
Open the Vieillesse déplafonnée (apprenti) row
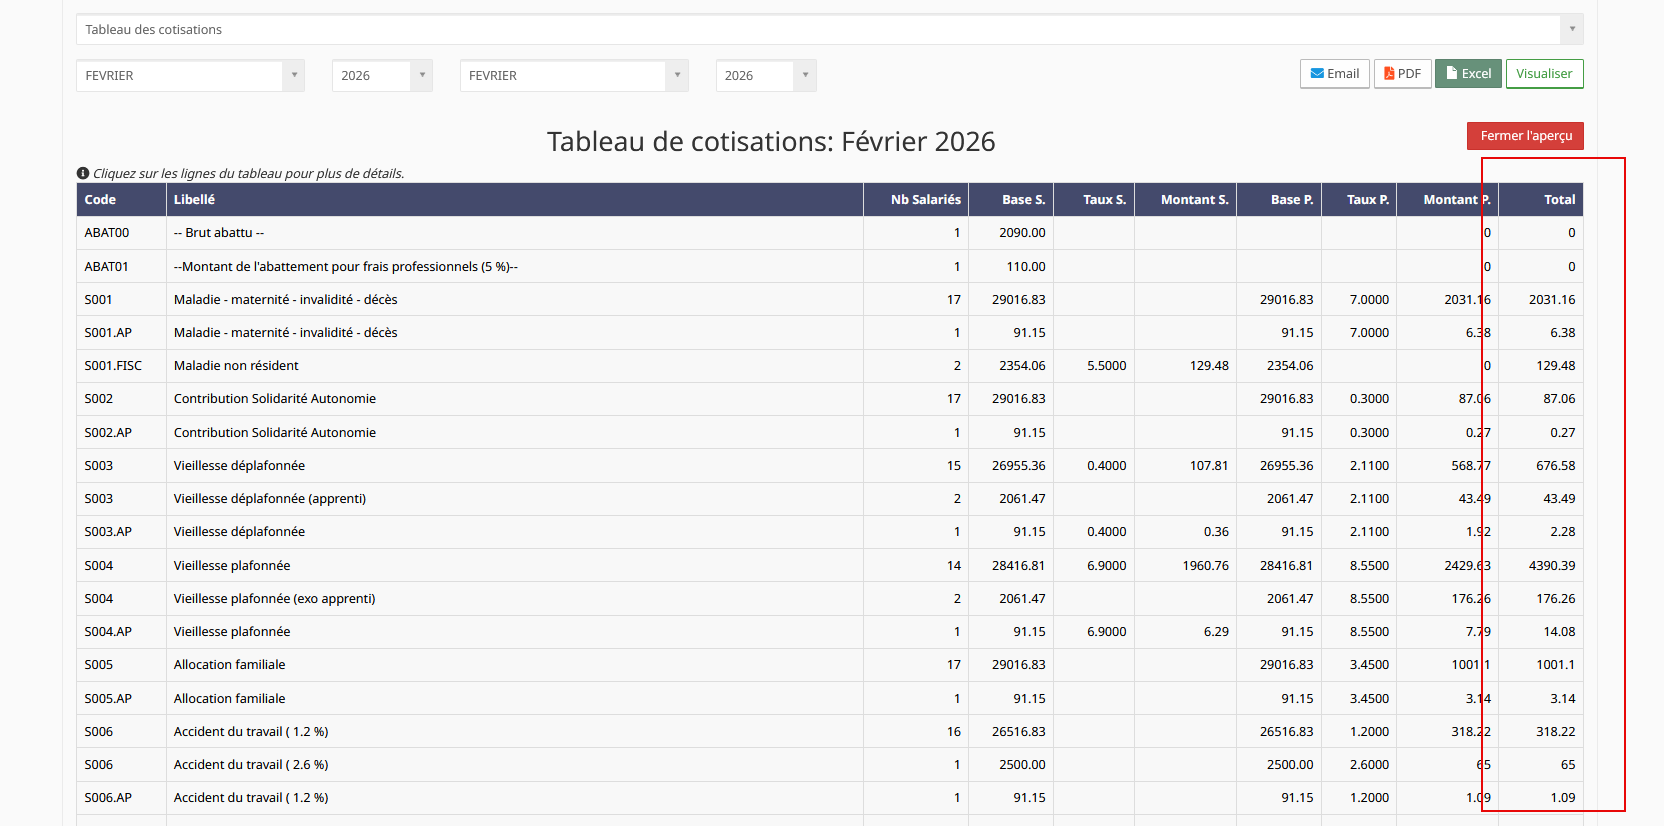pyautogui.click(x=830, y=499)
